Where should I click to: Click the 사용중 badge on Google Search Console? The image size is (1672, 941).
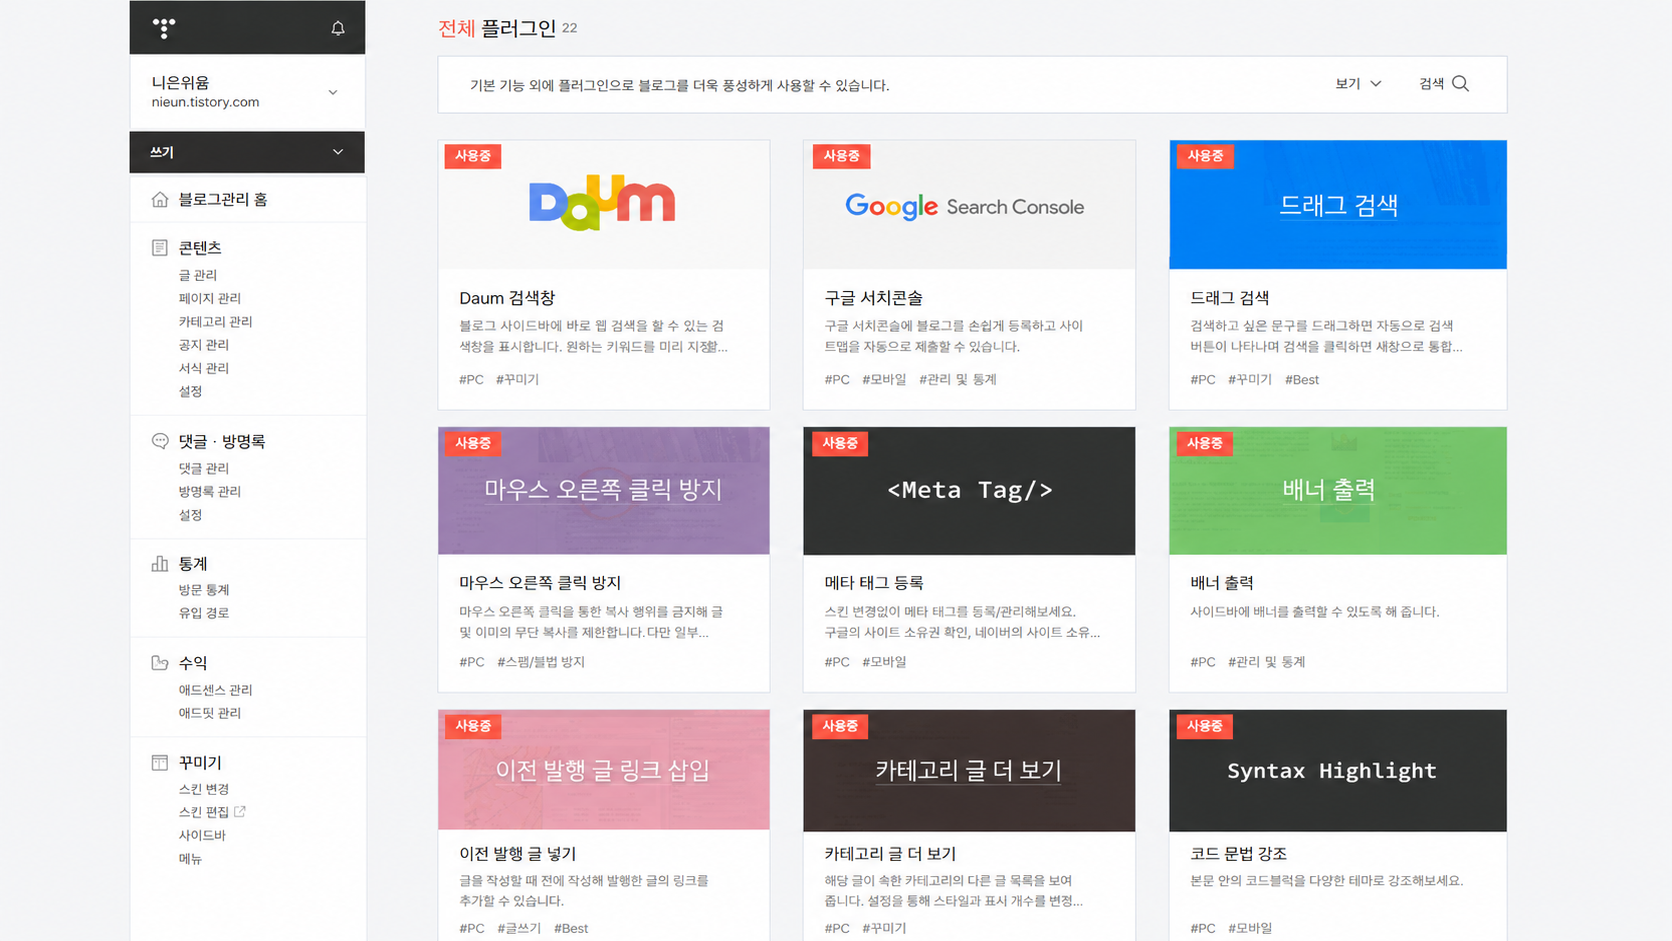click(x=841, y=156)
